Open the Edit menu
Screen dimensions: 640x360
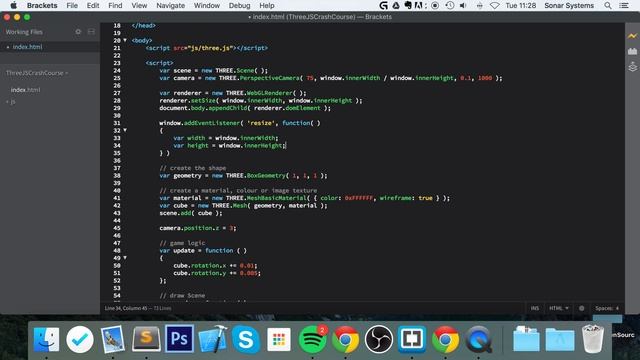tap(93, 6)
